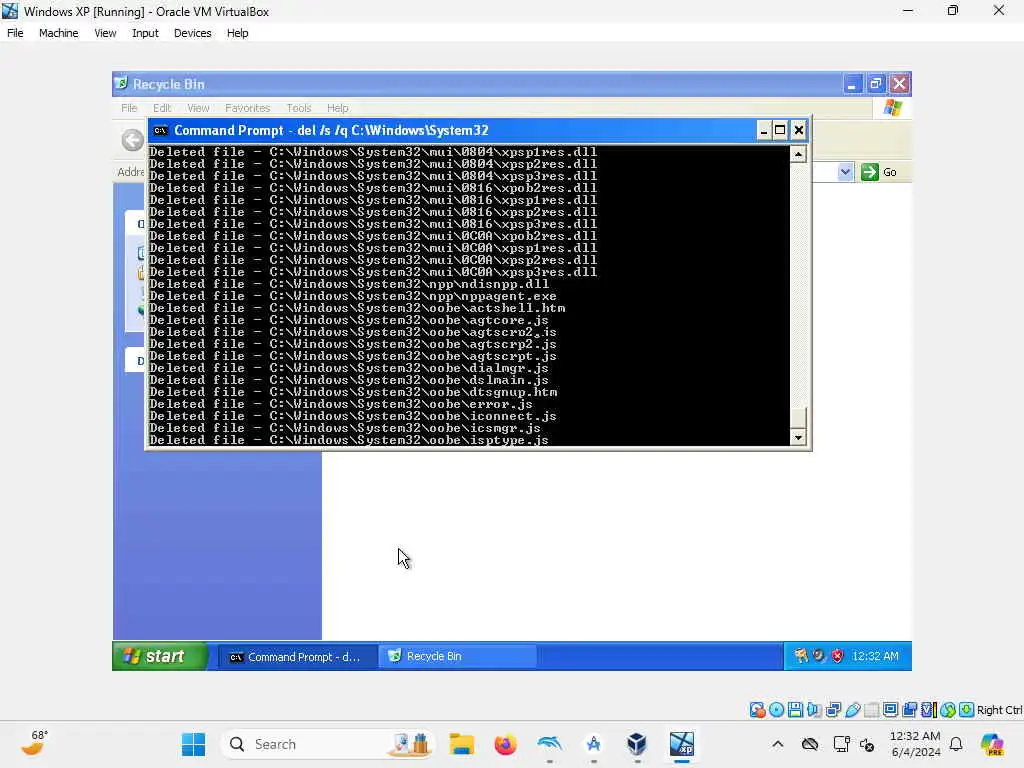The width and height of the screenshot is (1024, 768).
Task: Click the XP tray clock showing 12:32 AM
Action: point(875,656)
